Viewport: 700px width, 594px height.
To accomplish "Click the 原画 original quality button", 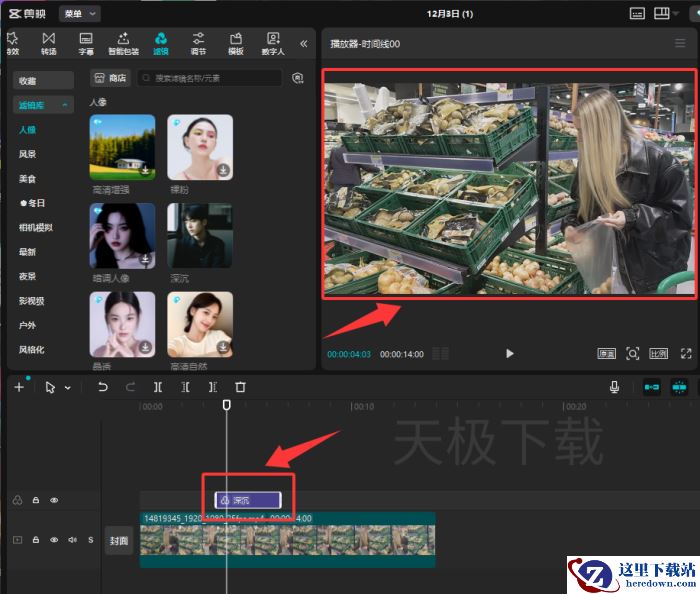I will (x=606, y=354).
